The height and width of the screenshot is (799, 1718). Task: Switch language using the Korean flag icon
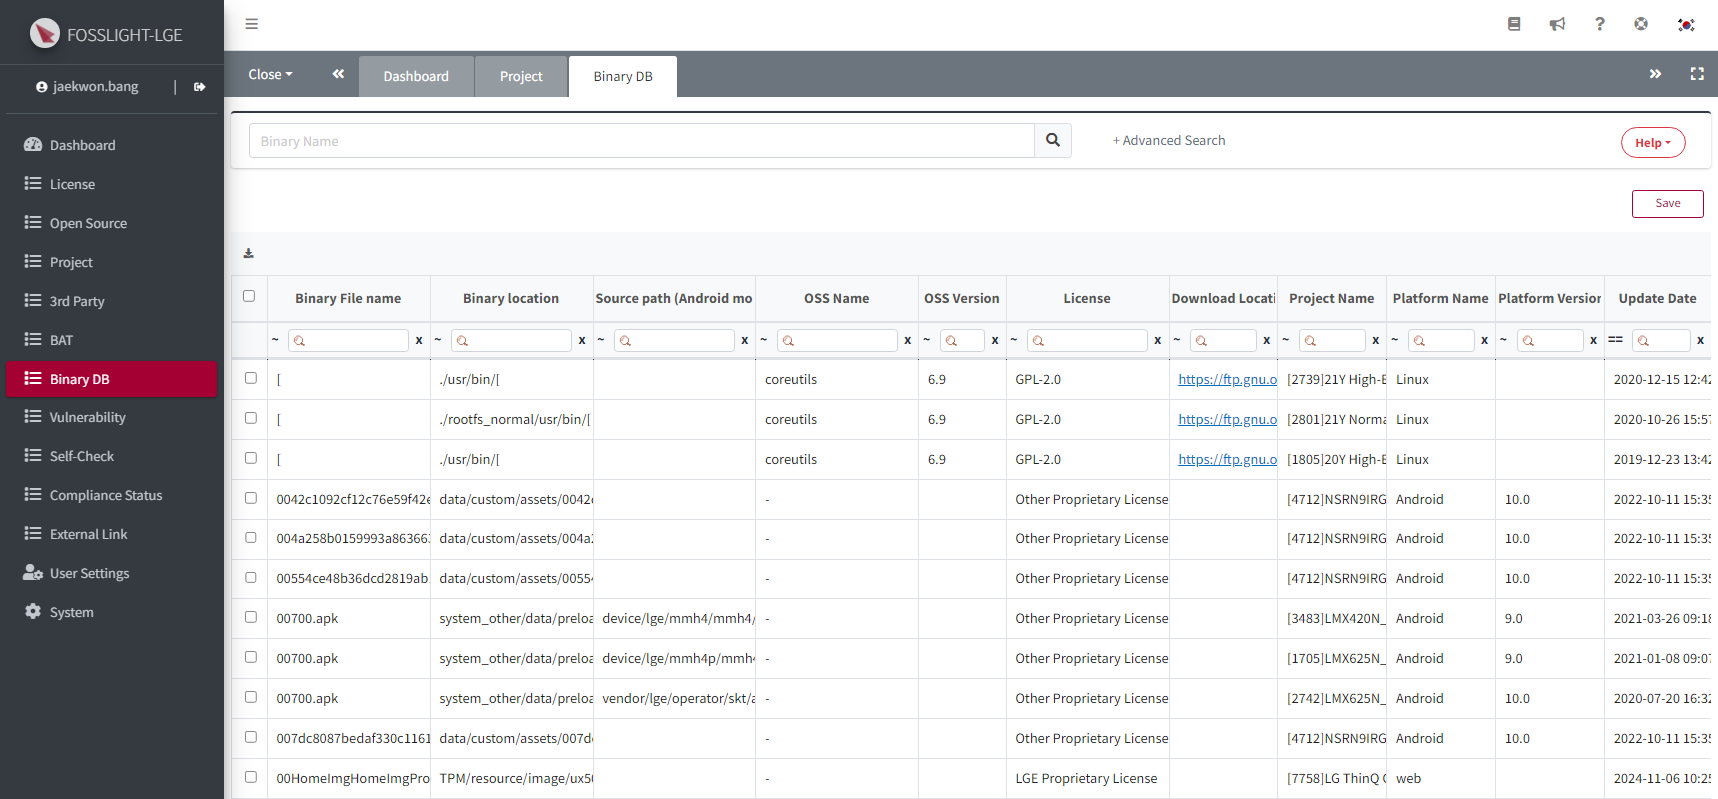(x=1686, y=24)
